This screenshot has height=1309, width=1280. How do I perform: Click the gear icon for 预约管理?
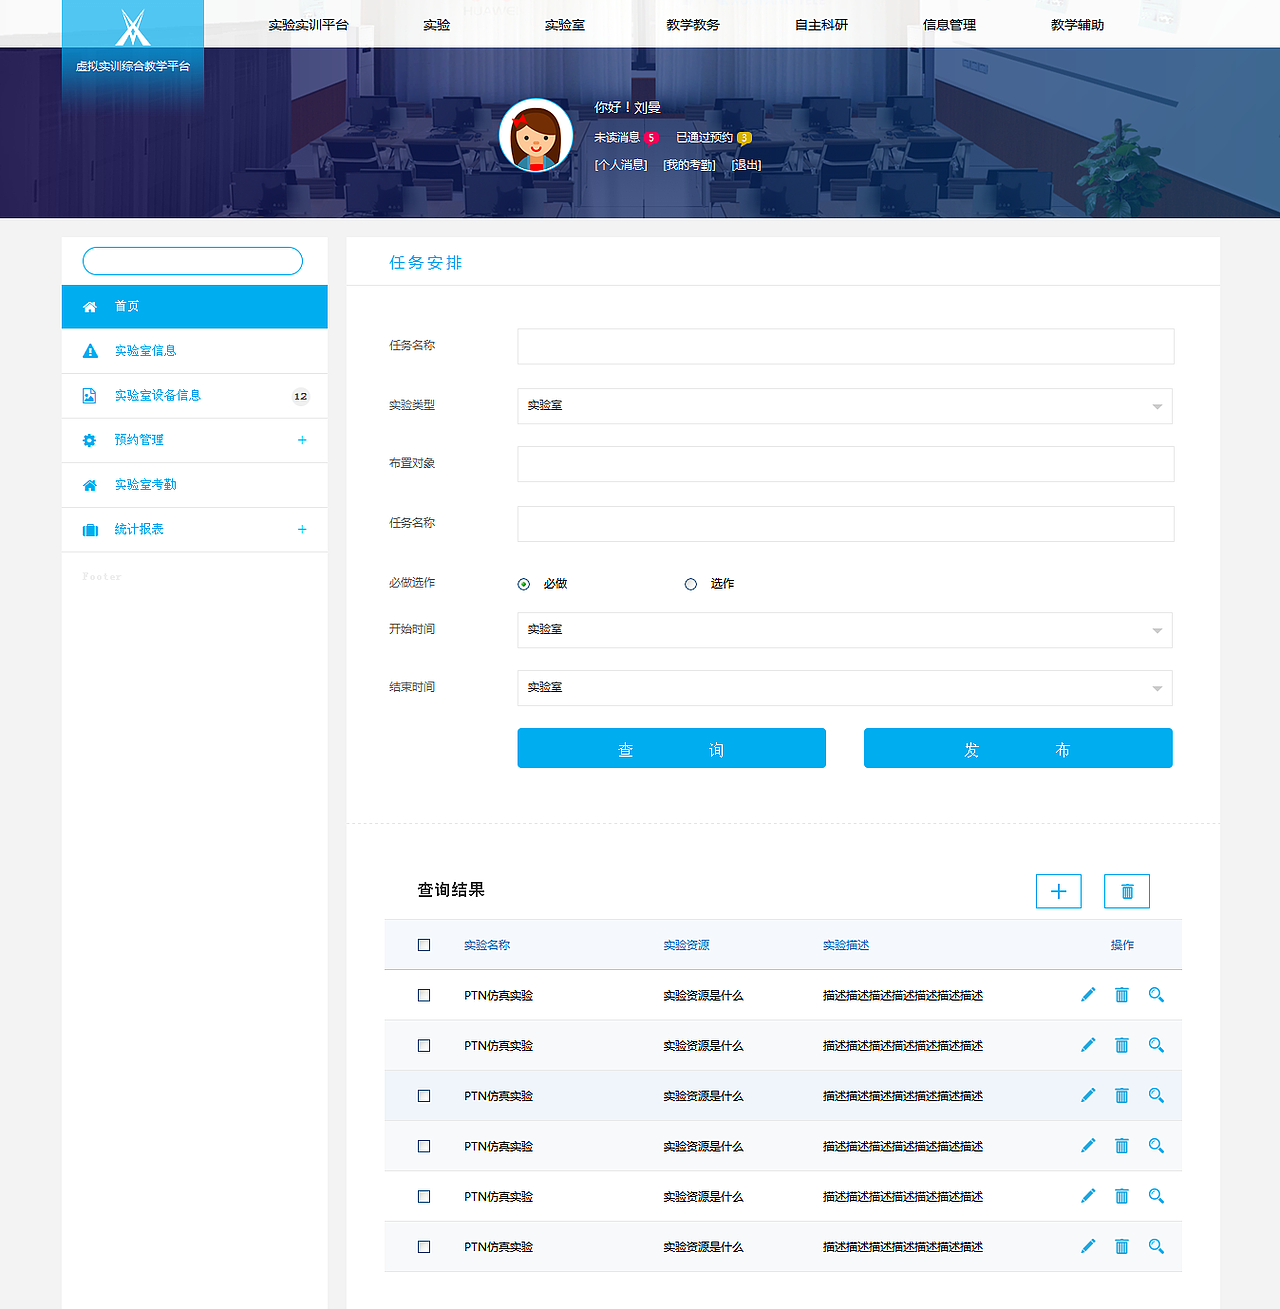(89, 440)
